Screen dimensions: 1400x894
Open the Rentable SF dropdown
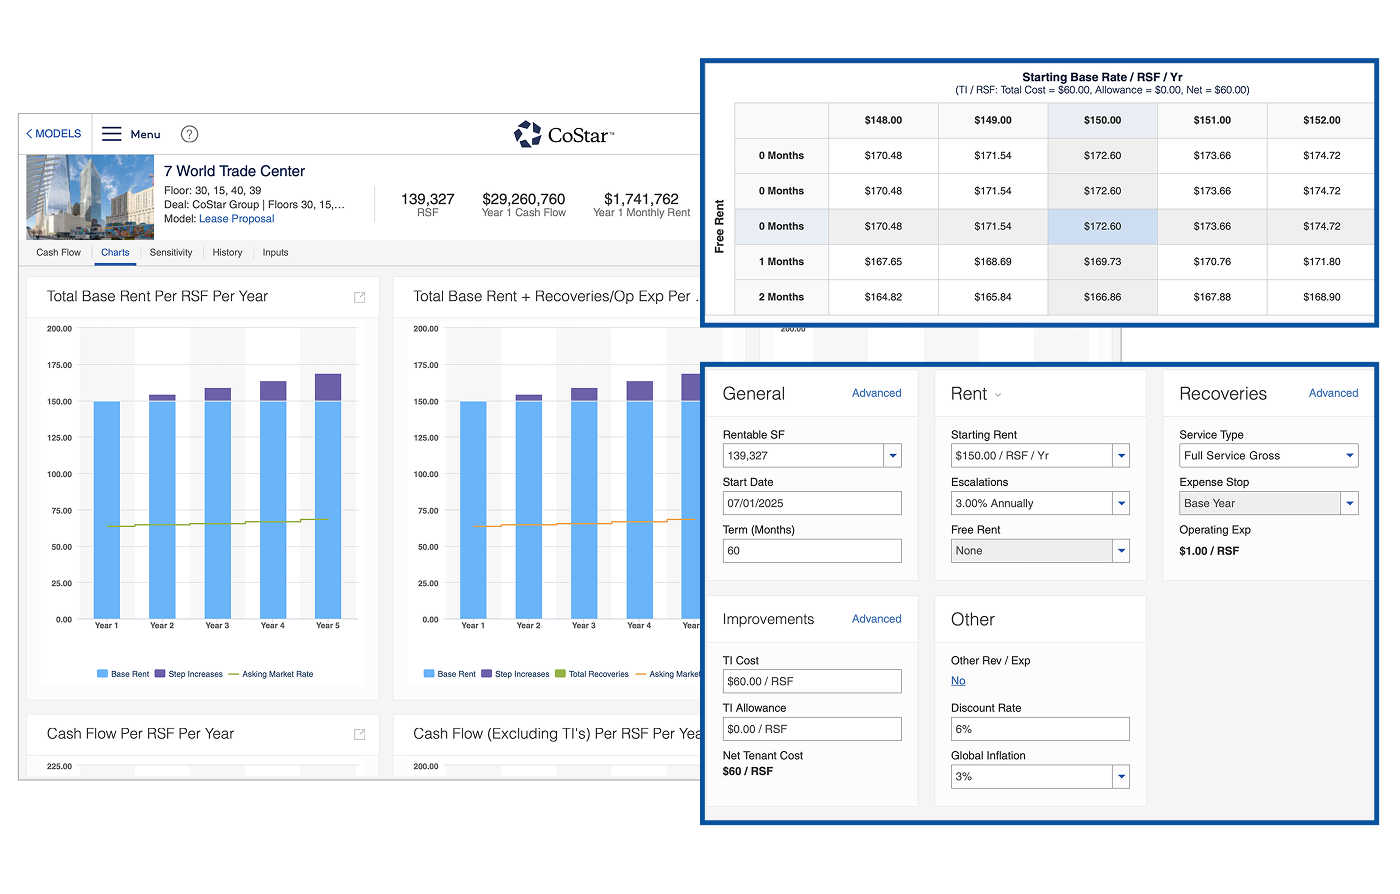coord(893,456)
